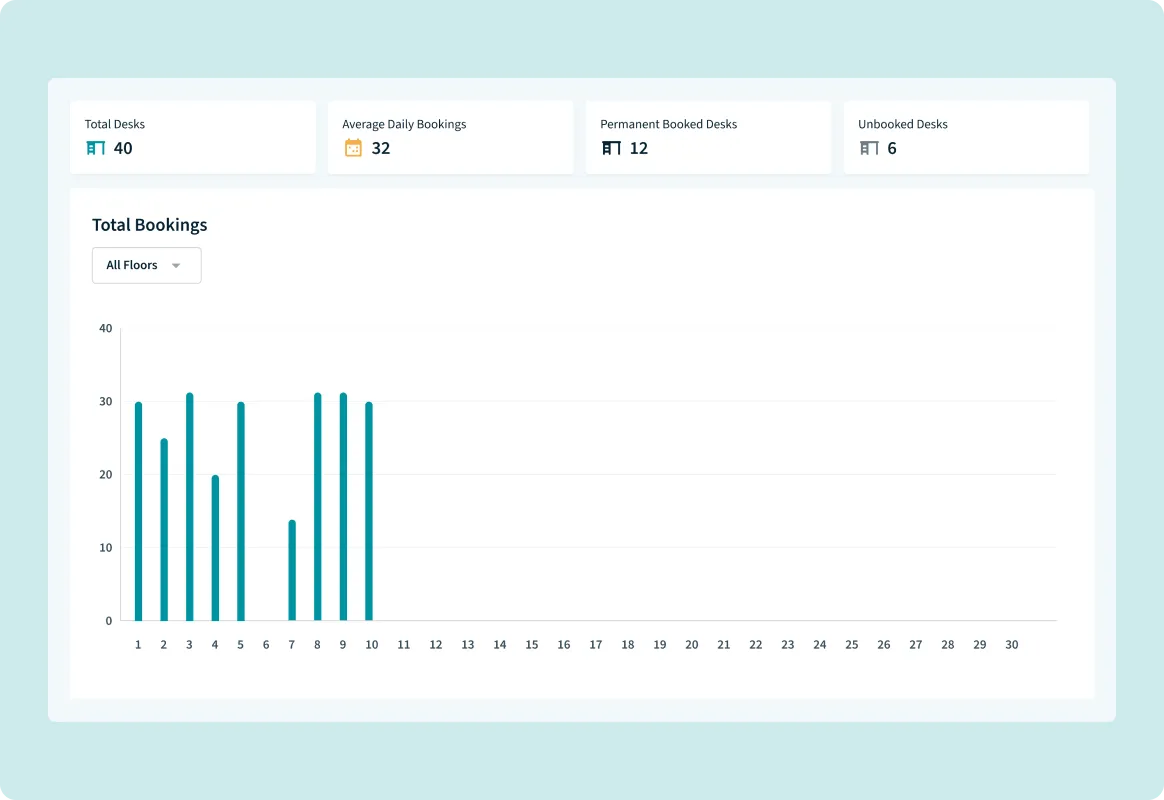
Task: Click the bar for day 10
Action: pos(369,511)
